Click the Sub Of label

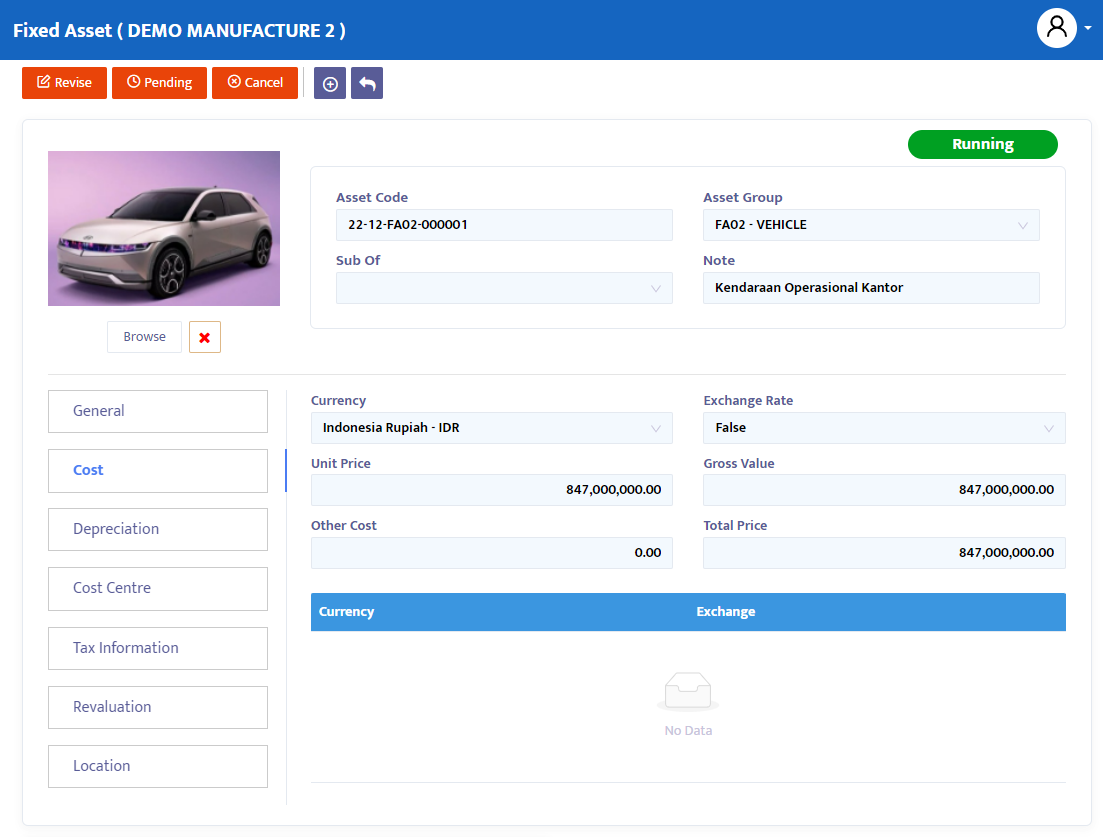(358, 260)
